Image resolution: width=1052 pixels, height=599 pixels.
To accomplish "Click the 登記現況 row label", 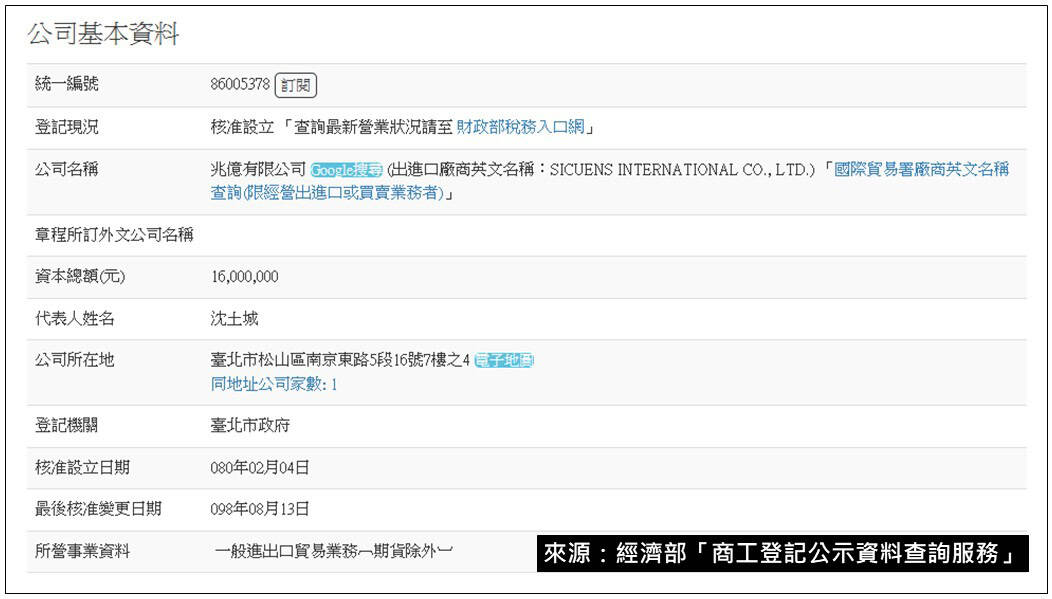I will click(x=67, y=127).
